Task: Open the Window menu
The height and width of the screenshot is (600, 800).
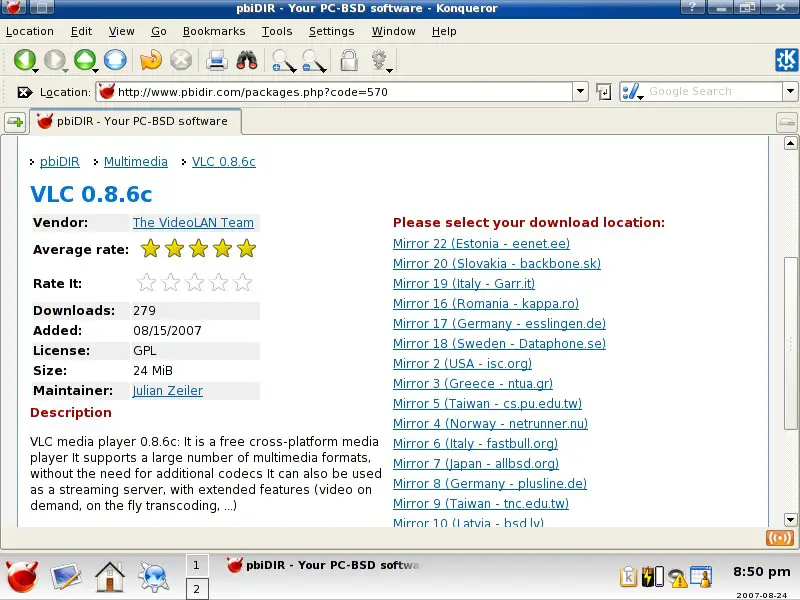Action: 393,31
